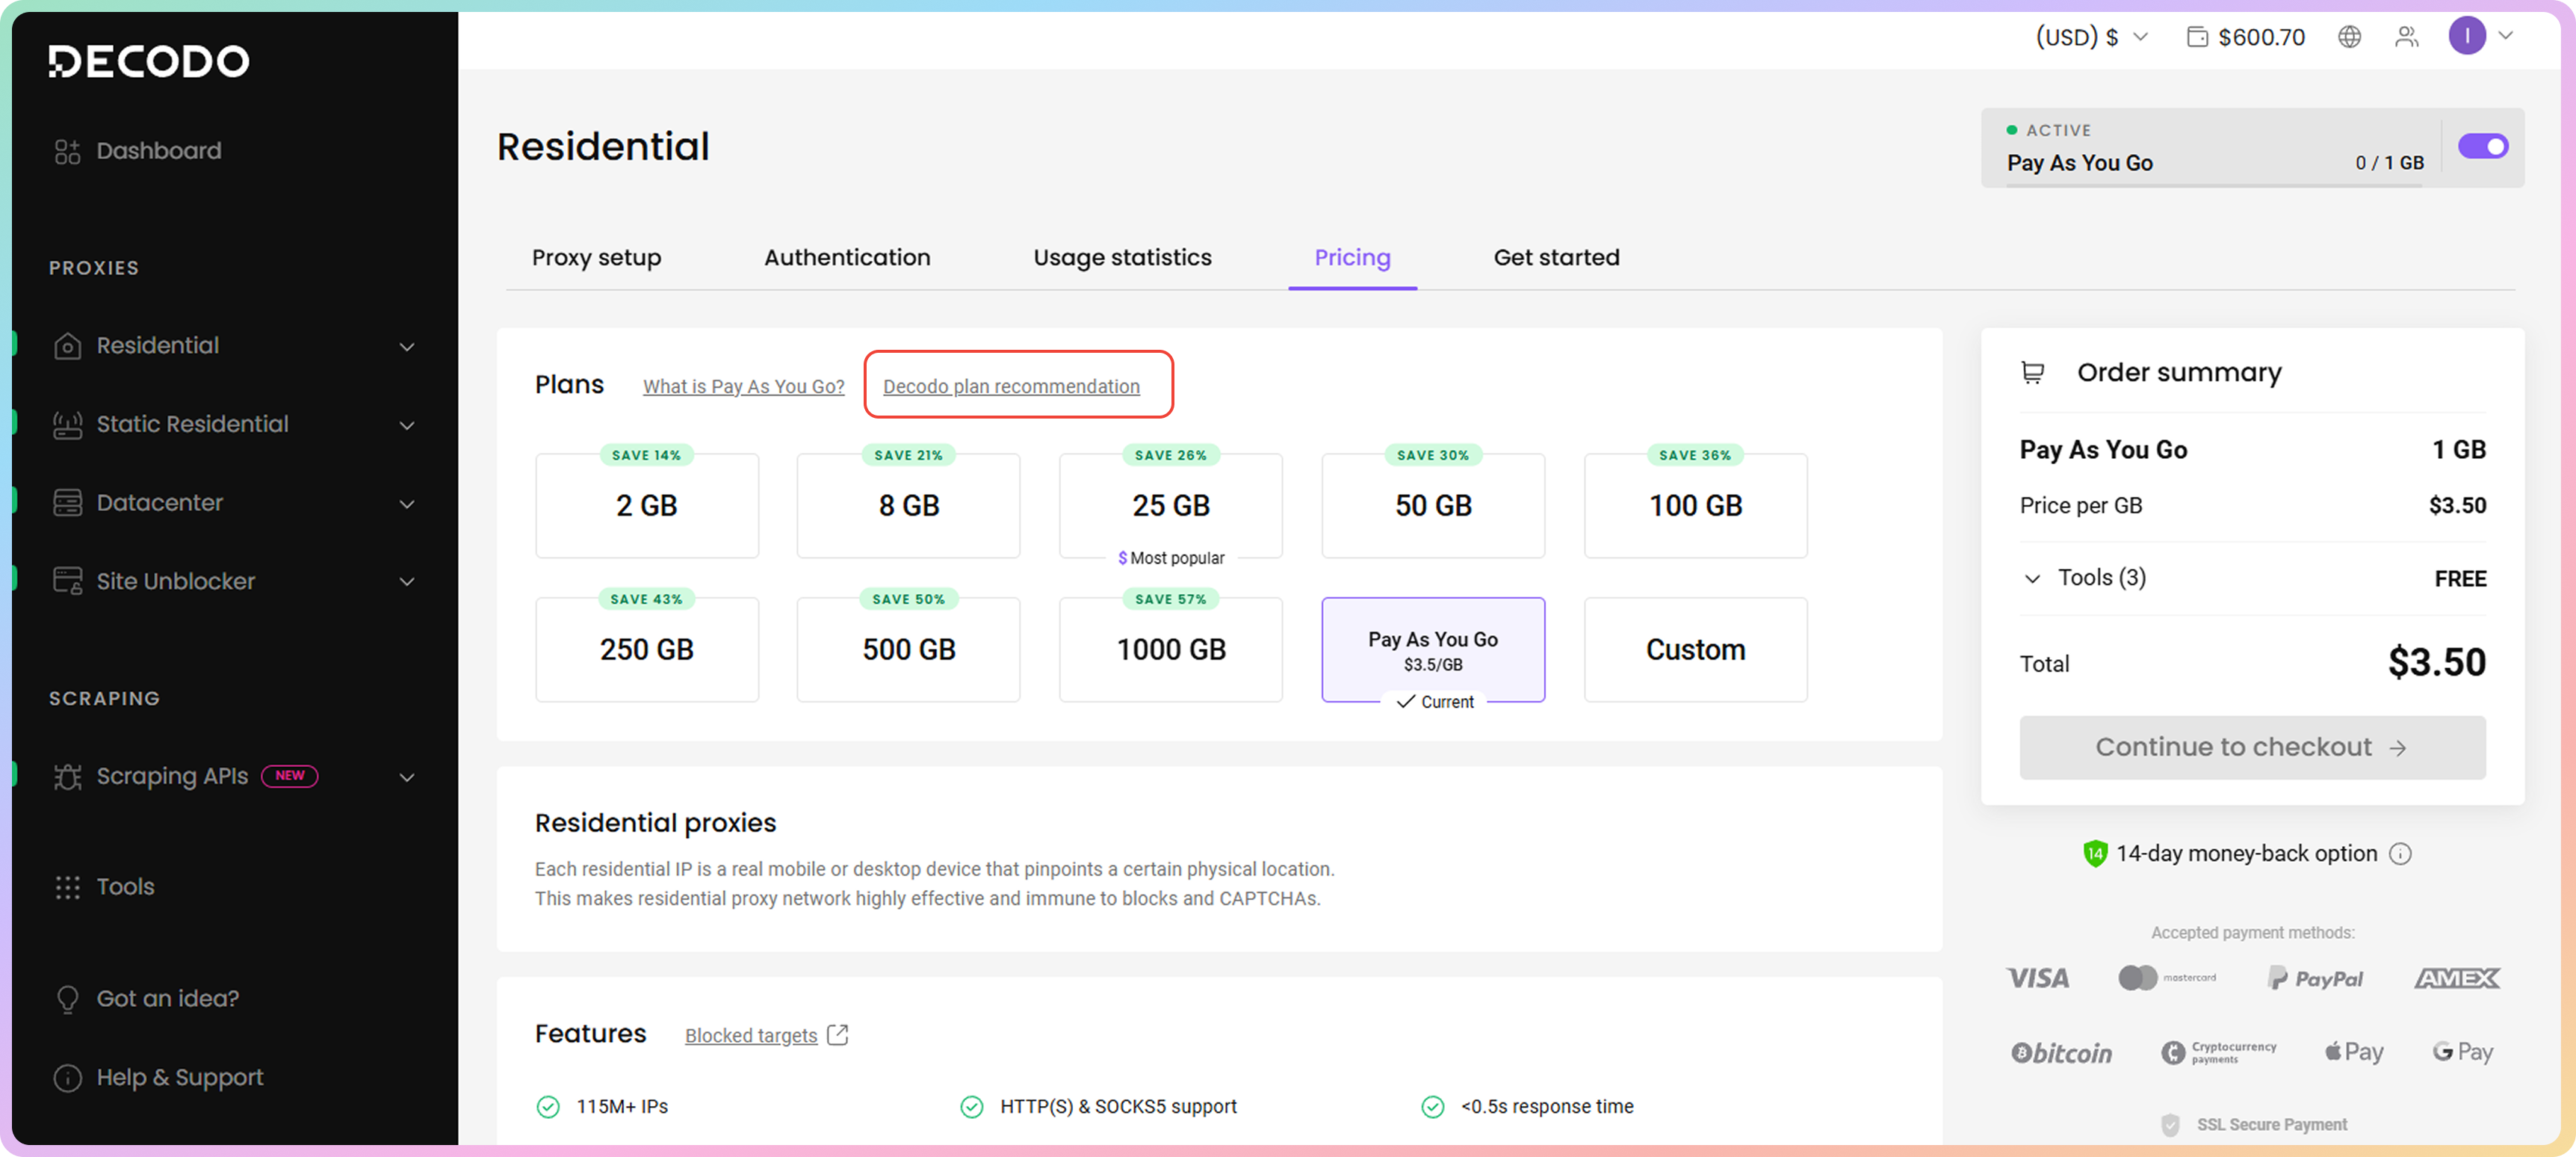Viewport: 2576px width, 1157px height.
Task: Open Decodo plan recommendation link
Action: point(1010,386)
